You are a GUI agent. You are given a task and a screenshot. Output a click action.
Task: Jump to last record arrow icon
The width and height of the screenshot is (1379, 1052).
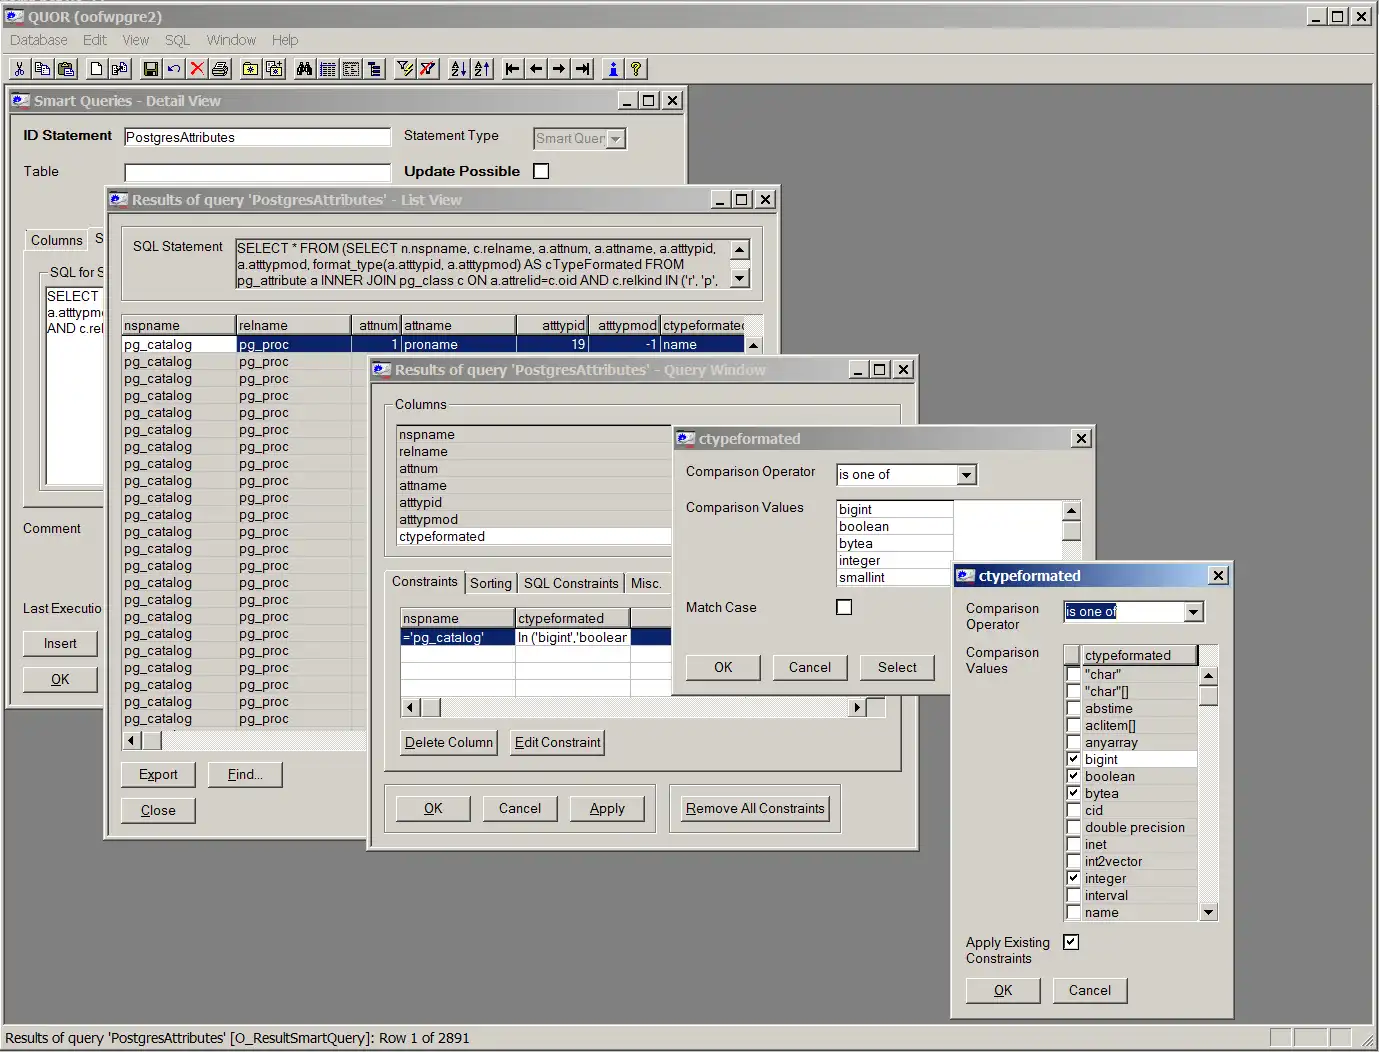(x=583, y=69)
